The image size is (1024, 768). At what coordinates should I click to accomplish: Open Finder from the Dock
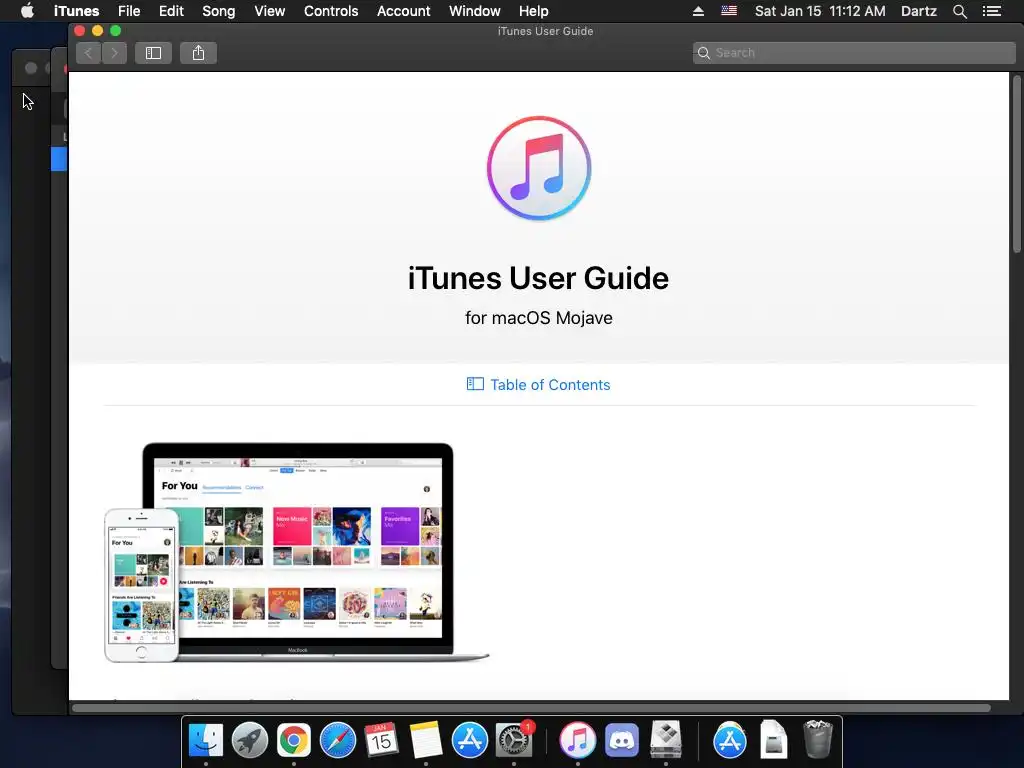[x=206, y=740]
